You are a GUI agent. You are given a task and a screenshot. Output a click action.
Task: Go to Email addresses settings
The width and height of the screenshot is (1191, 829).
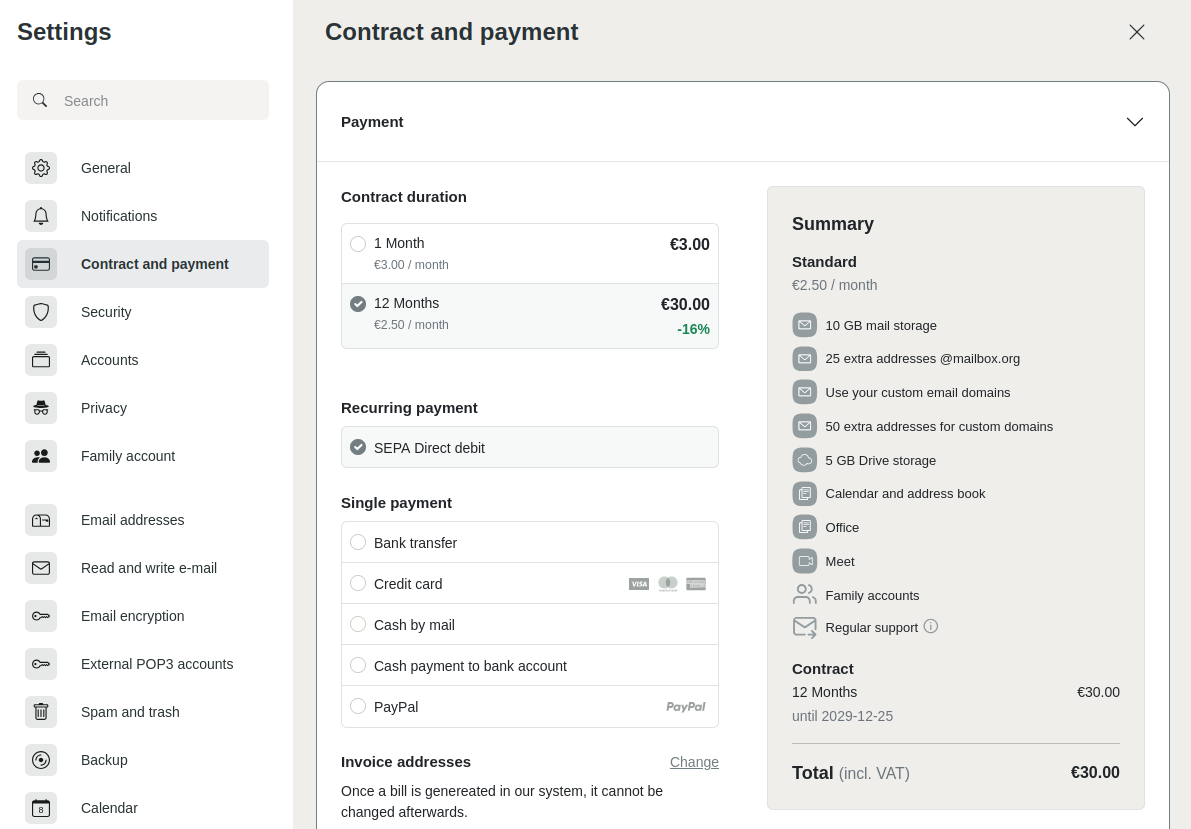click(x=132, y=520)
